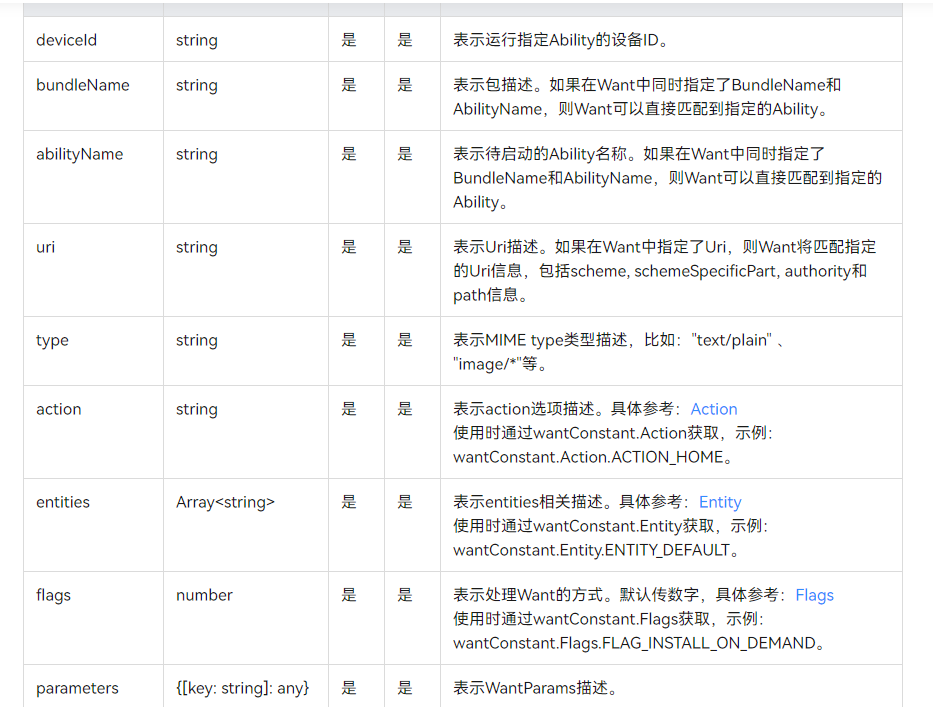Click the wantConstant.Entity.ENTITY_DEFAULT example text
This screenshot has width=933, height=707.
(x=591, y=550)
